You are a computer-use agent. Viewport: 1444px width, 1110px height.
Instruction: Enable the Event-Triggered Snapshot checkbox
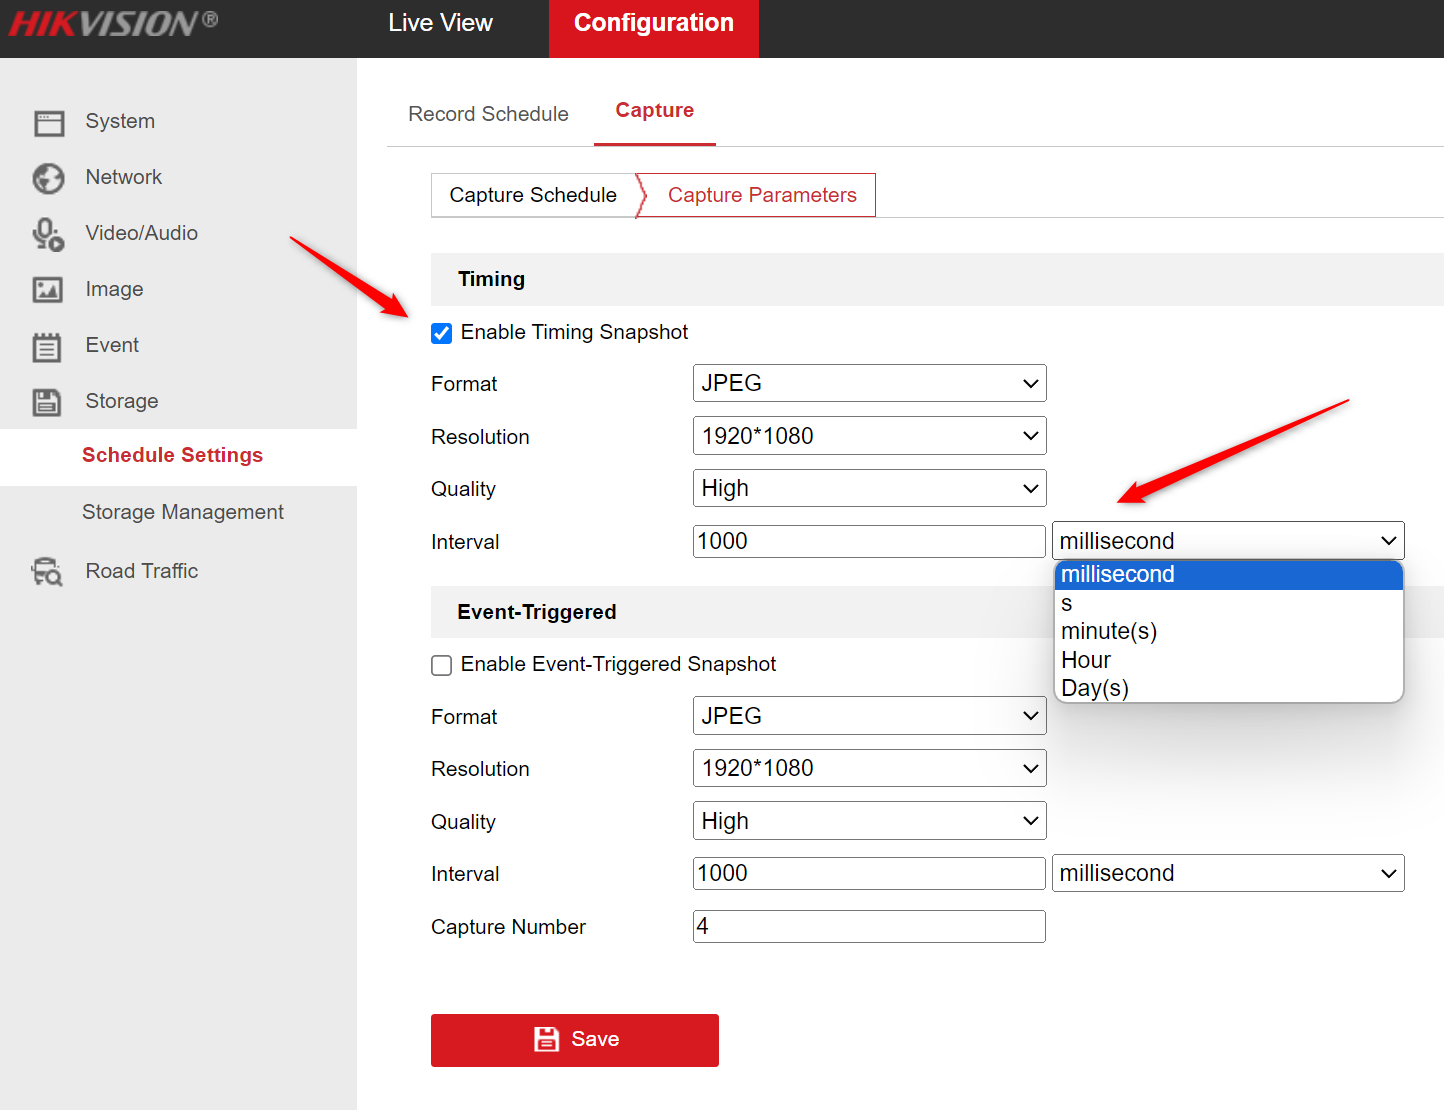[441, 665]
